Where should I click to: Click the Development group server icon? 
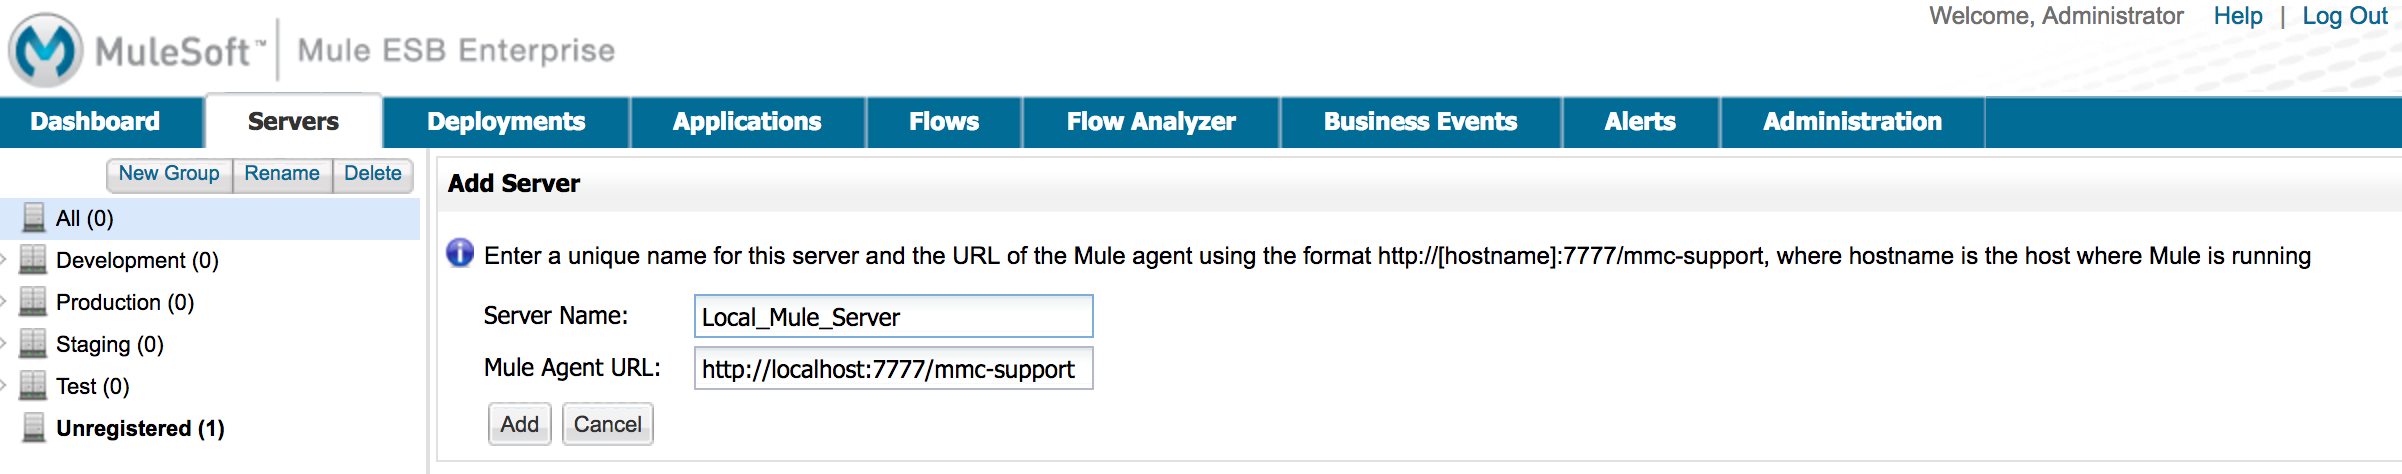click(x=33, y=260)
